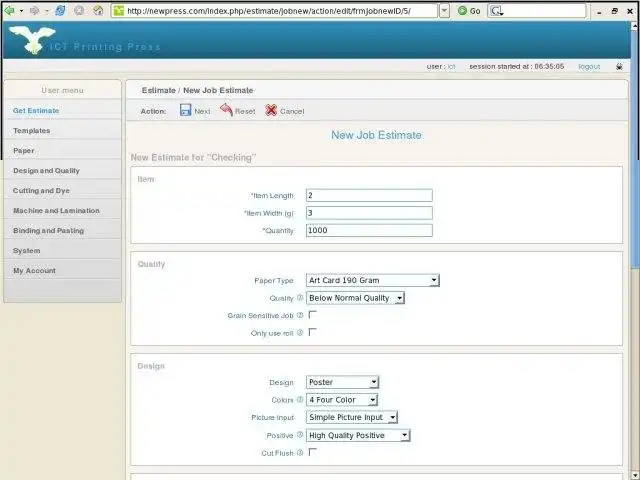Open the Design dropdown showing Poster
The width and height of the screenshot is (640, 480).
click(x=342, y=382)
